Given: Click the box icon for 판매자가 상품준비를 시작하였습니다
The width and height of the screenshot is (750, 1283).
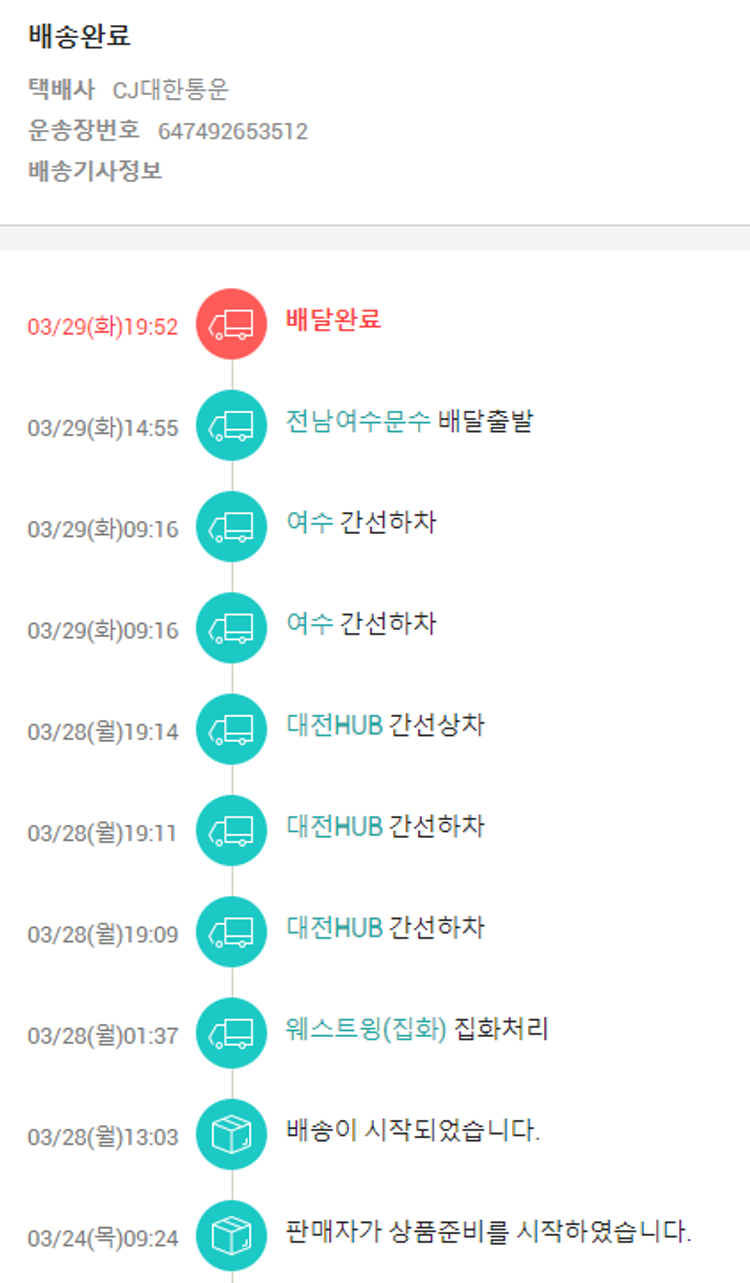Looking at the screenshot, I should (231, 1237).
